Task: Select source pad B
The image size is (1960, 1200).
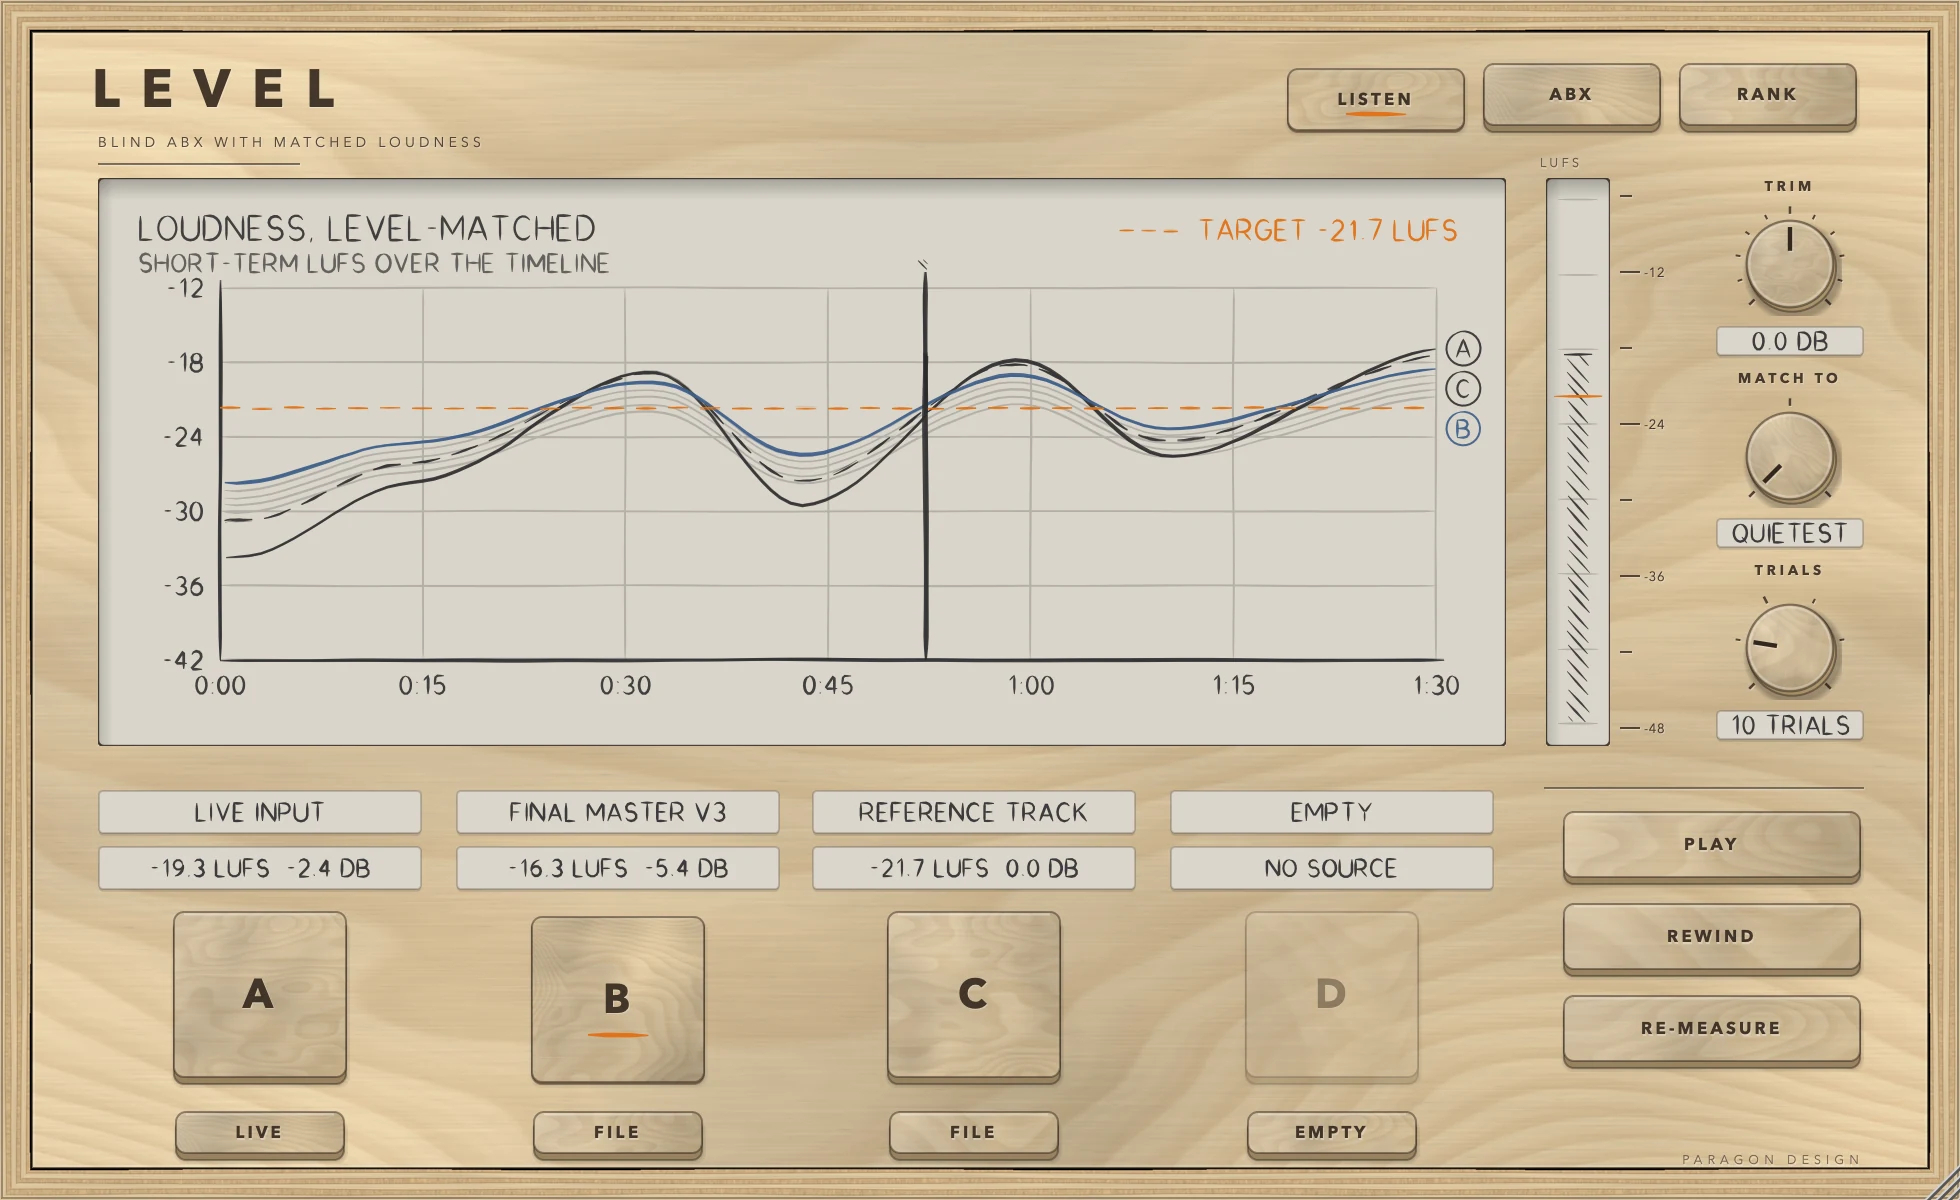Action: tap(617, 998)
